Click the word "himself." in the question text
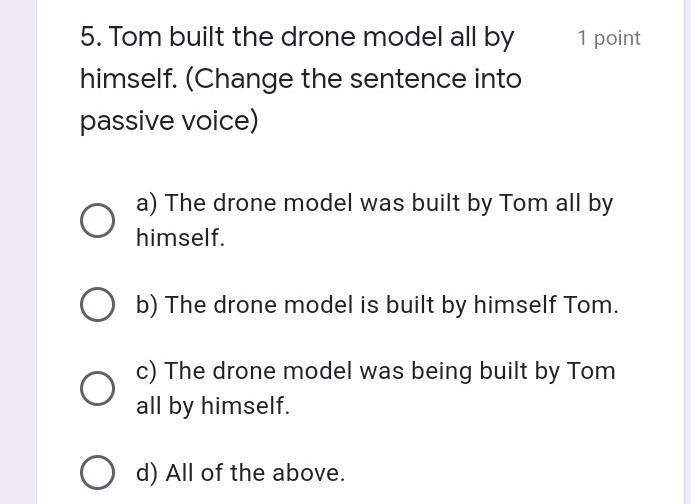 pyautogui.click(x=129, y=79)
